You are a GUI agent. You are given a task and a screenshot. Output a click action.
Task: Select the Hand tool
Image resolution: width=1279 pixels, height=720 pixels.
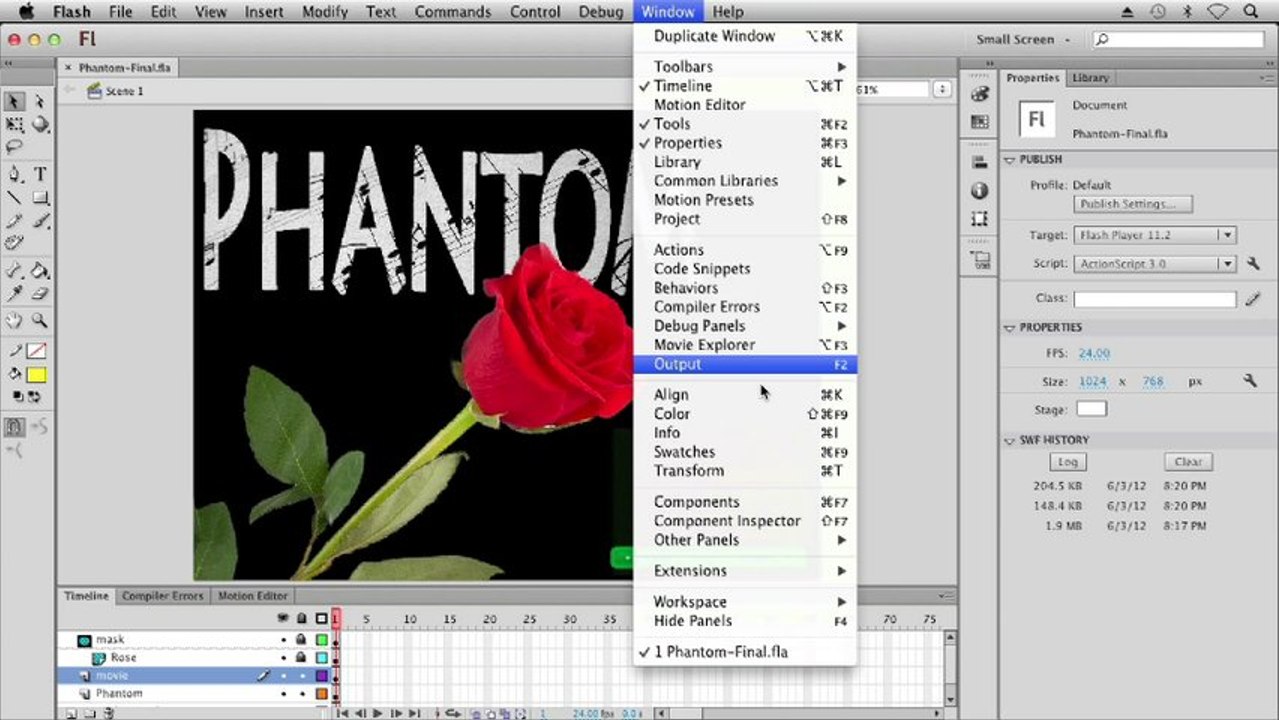click(x=15, y=321)
